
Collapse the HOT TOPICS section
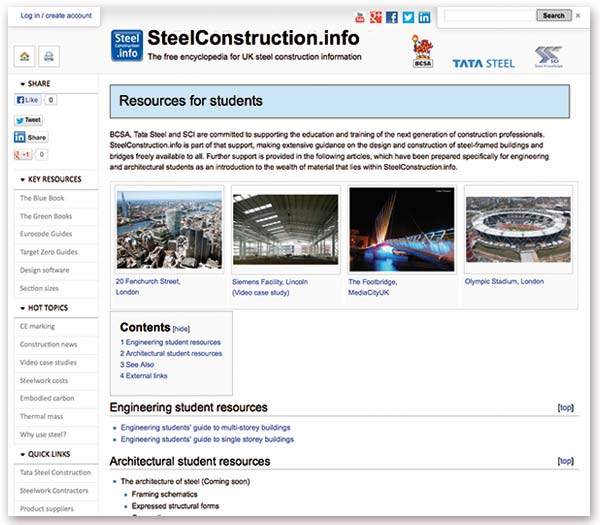click(x=23, y=307)
